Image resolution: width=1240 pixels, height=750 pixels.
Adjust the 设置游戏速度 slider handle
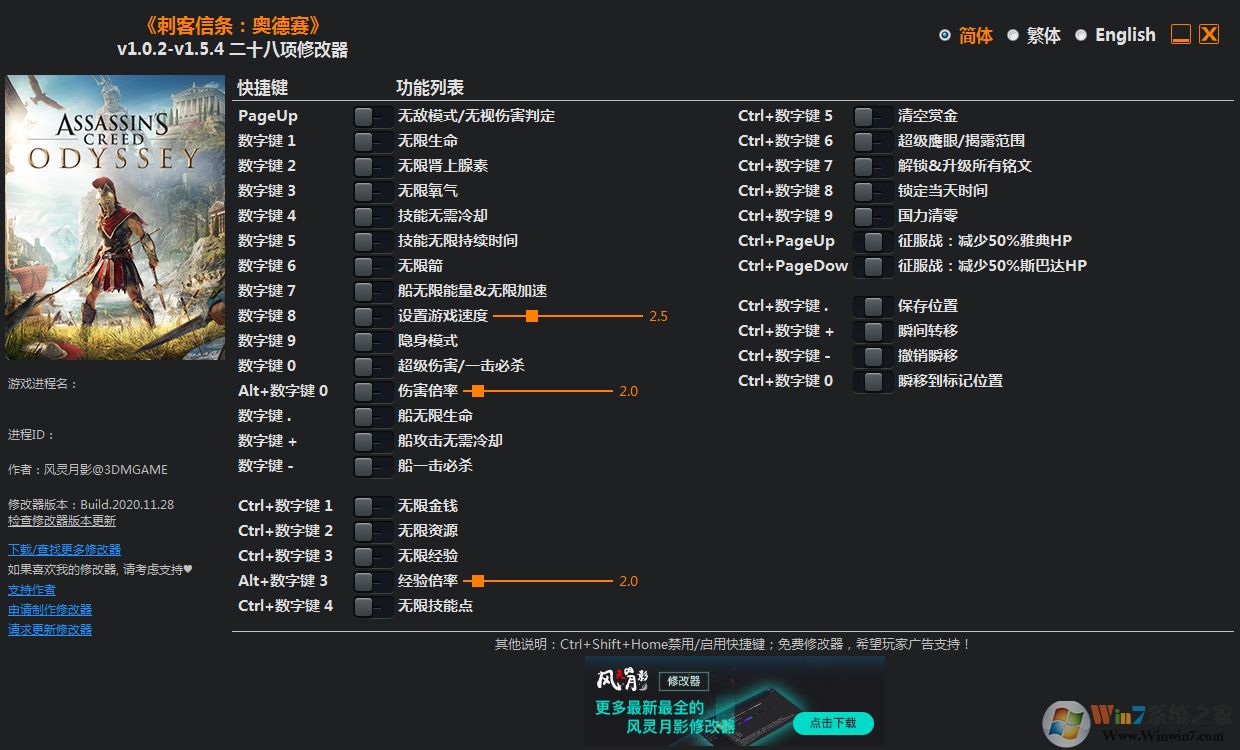[530, 315]
